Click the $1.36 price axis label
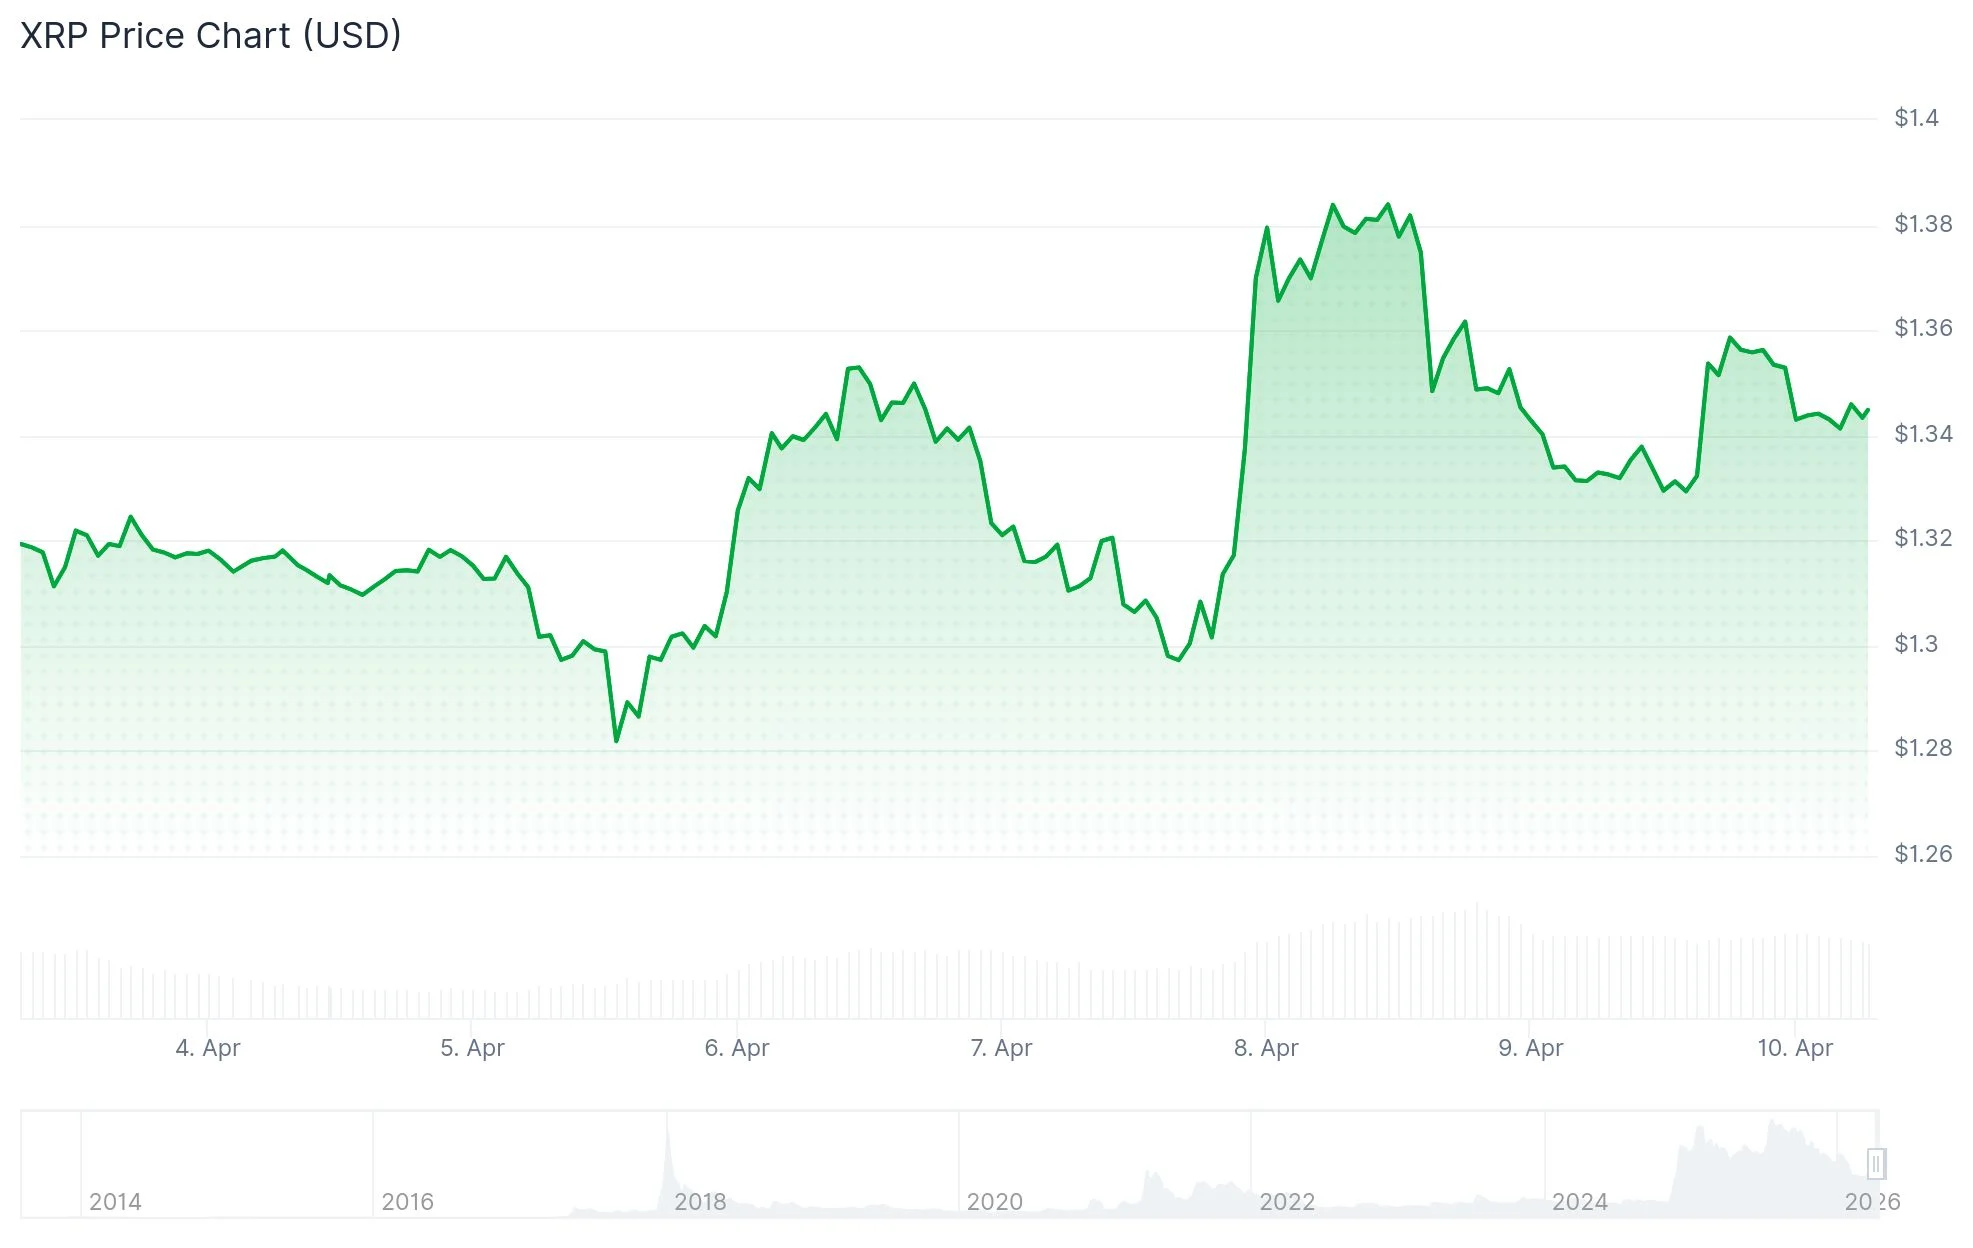 click(x=1923, y=328)
